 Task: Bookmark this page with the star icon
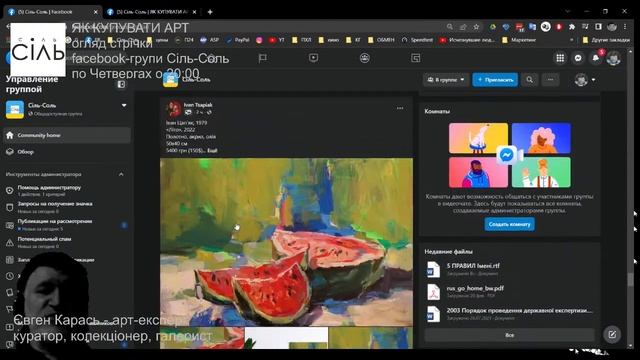476,27
